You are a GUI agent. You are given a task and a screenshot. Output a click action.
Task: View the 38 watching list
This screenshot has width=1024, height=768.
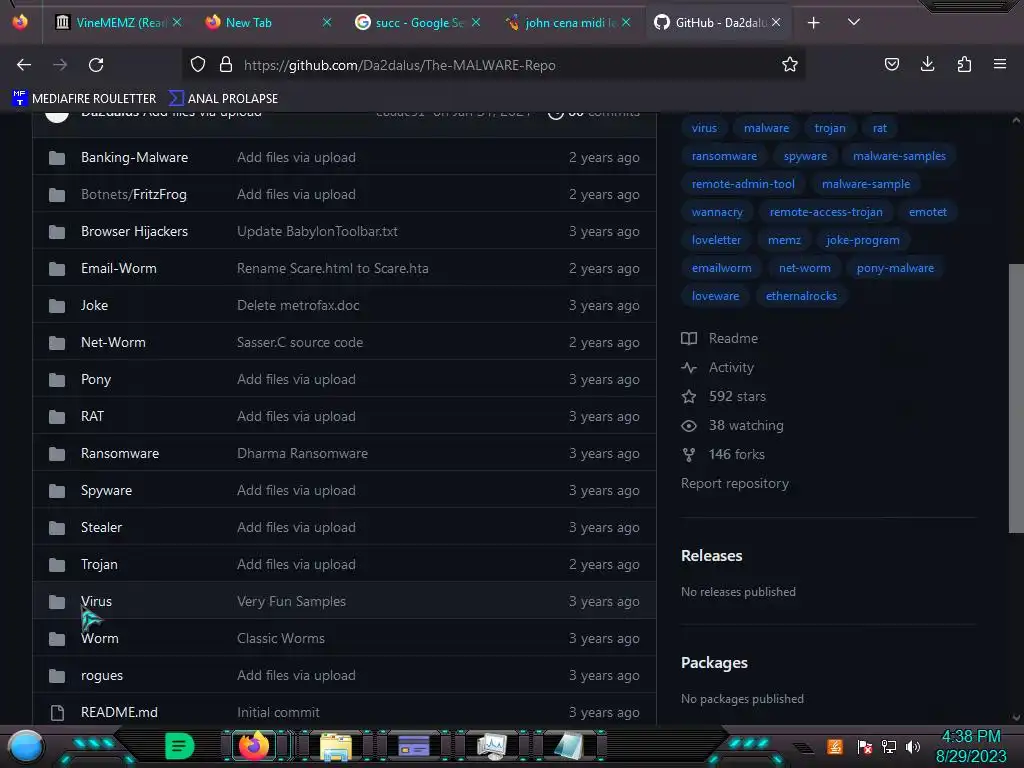[x=732, y=426]
